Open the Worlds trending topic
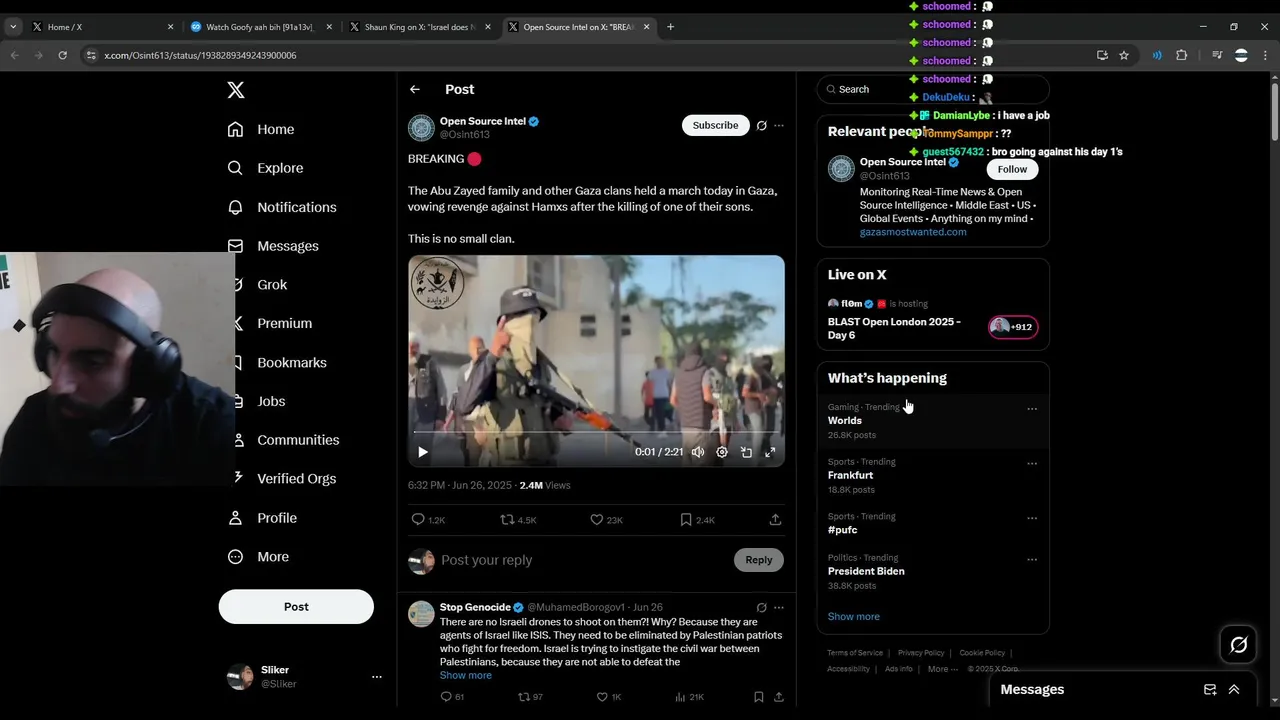Viewport: 1280px width, 720px height. click(x=845, y=421)
